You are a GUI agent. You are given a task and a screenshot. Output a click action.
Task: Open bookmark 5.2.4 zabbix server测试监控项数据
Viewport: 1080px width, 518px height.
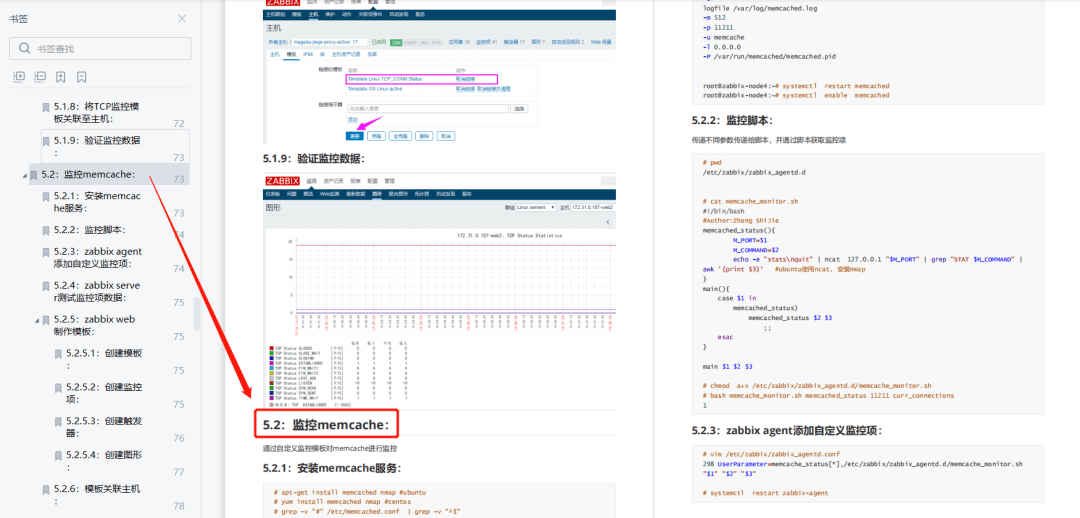tap(96, 291)
